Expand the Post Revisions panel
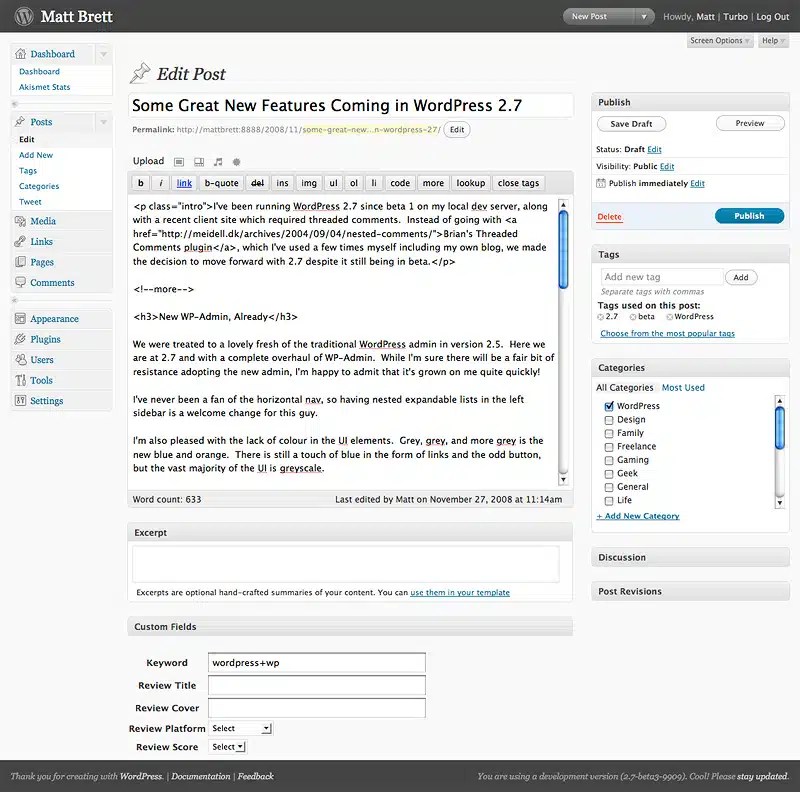Viewport: 800px width, 792px height. 690,591
